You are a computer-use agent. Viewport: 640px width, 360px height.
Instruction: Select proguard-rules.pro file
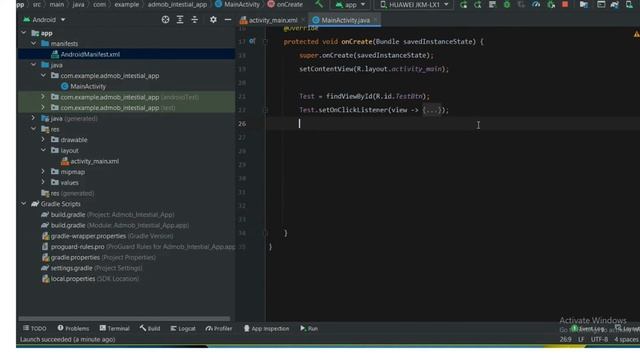point(138,247)
